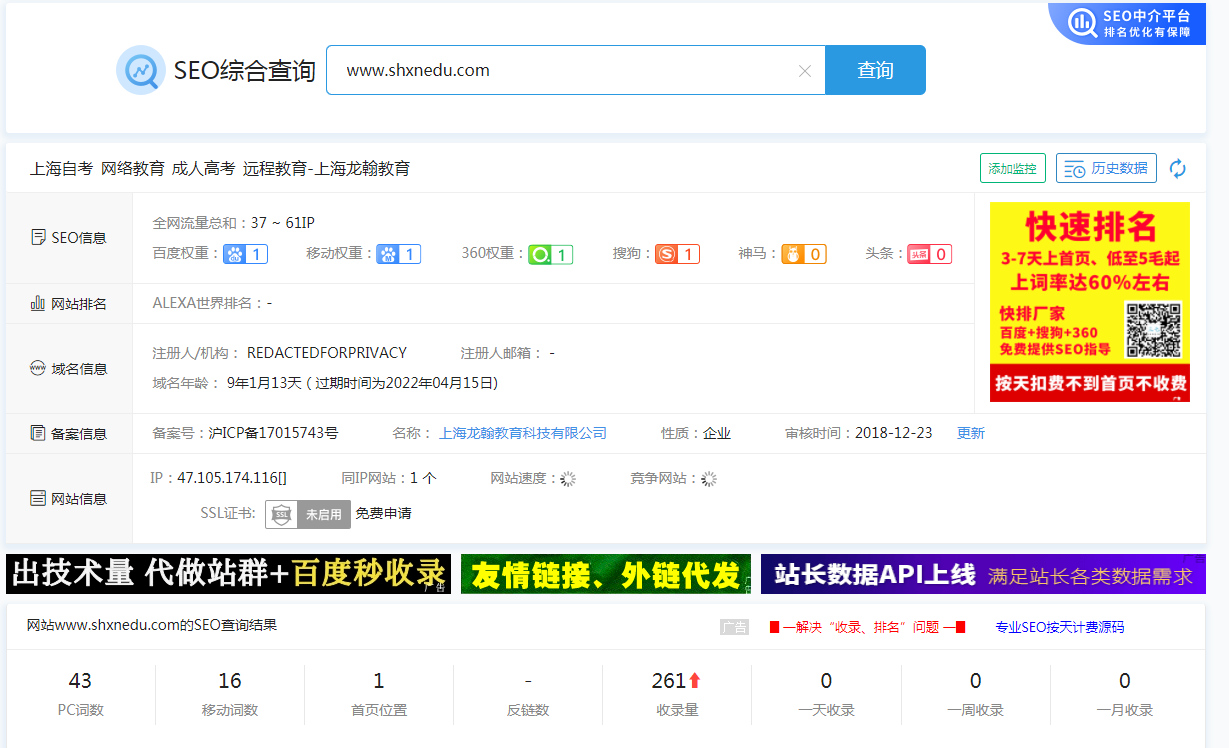The height and width of the screenshot is (748, 1229).
Task: Click the mobile Baidu icon for 移动权重
Action: [x=388, y=254]
